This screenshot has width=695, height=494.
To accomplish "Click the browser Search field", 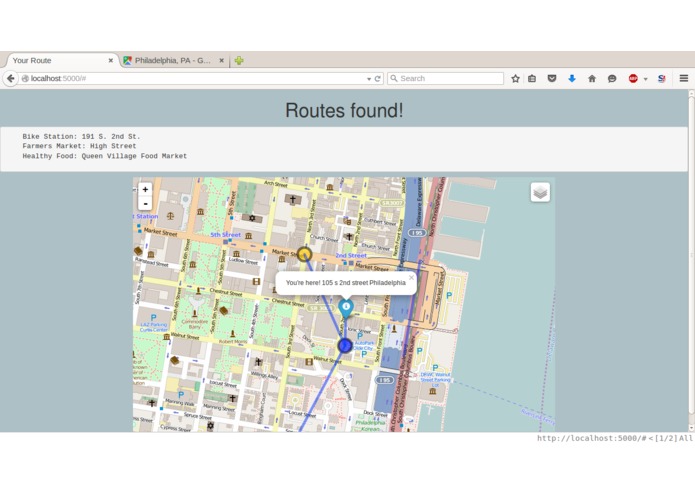I will click(x=445, y=78).
